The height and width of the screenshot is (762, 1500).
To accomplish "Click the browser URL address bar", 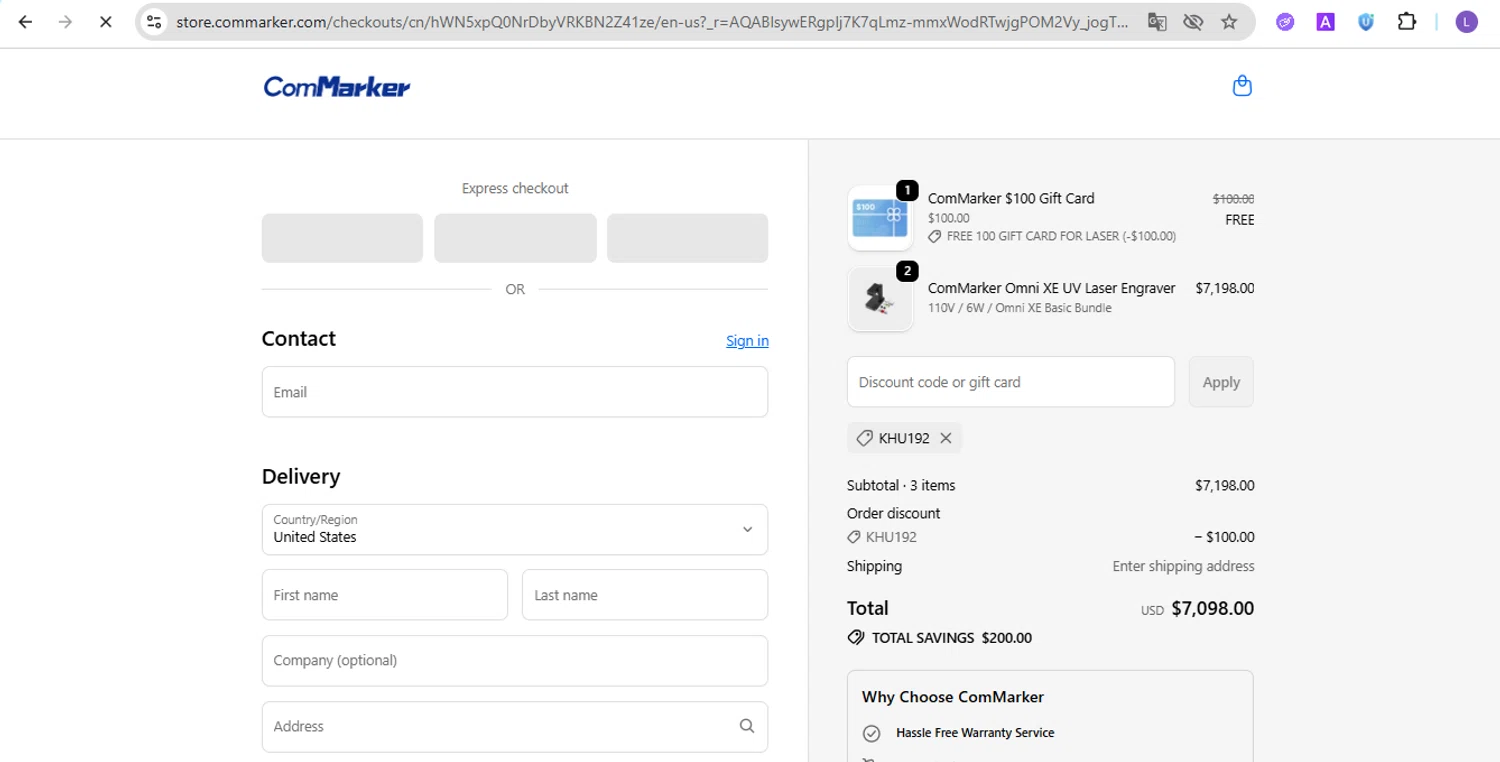I will (653, 21).
